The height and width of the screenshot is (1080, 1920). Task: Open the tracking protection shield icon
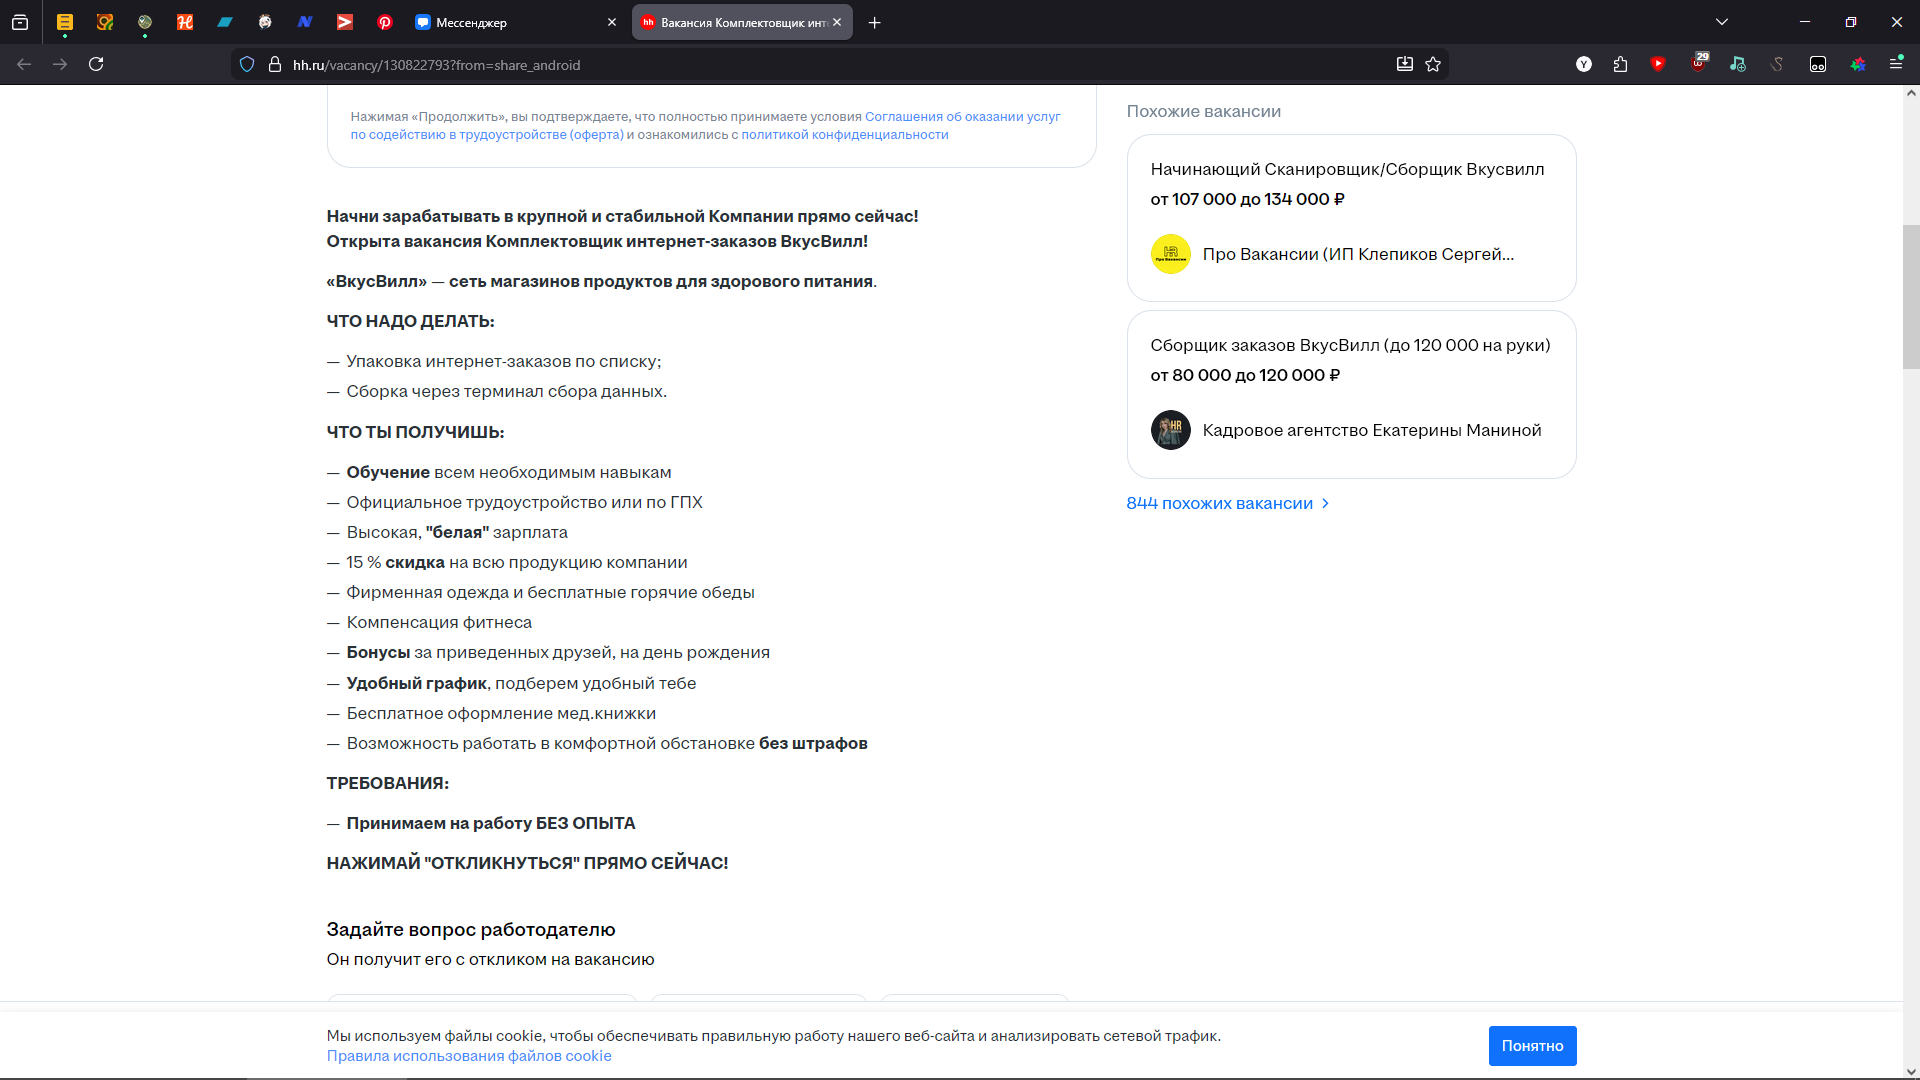(x=247, y=64)
